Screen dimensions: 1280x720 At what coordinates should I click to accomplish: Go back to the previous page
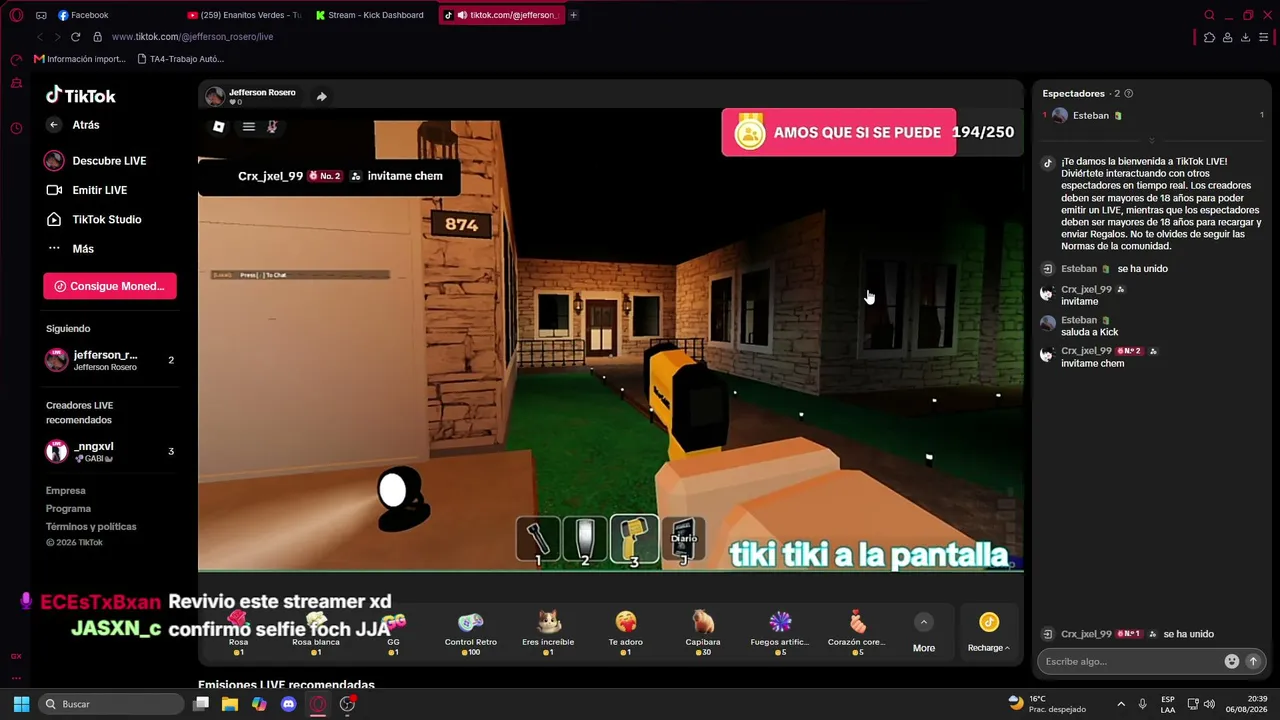point(39,37)
